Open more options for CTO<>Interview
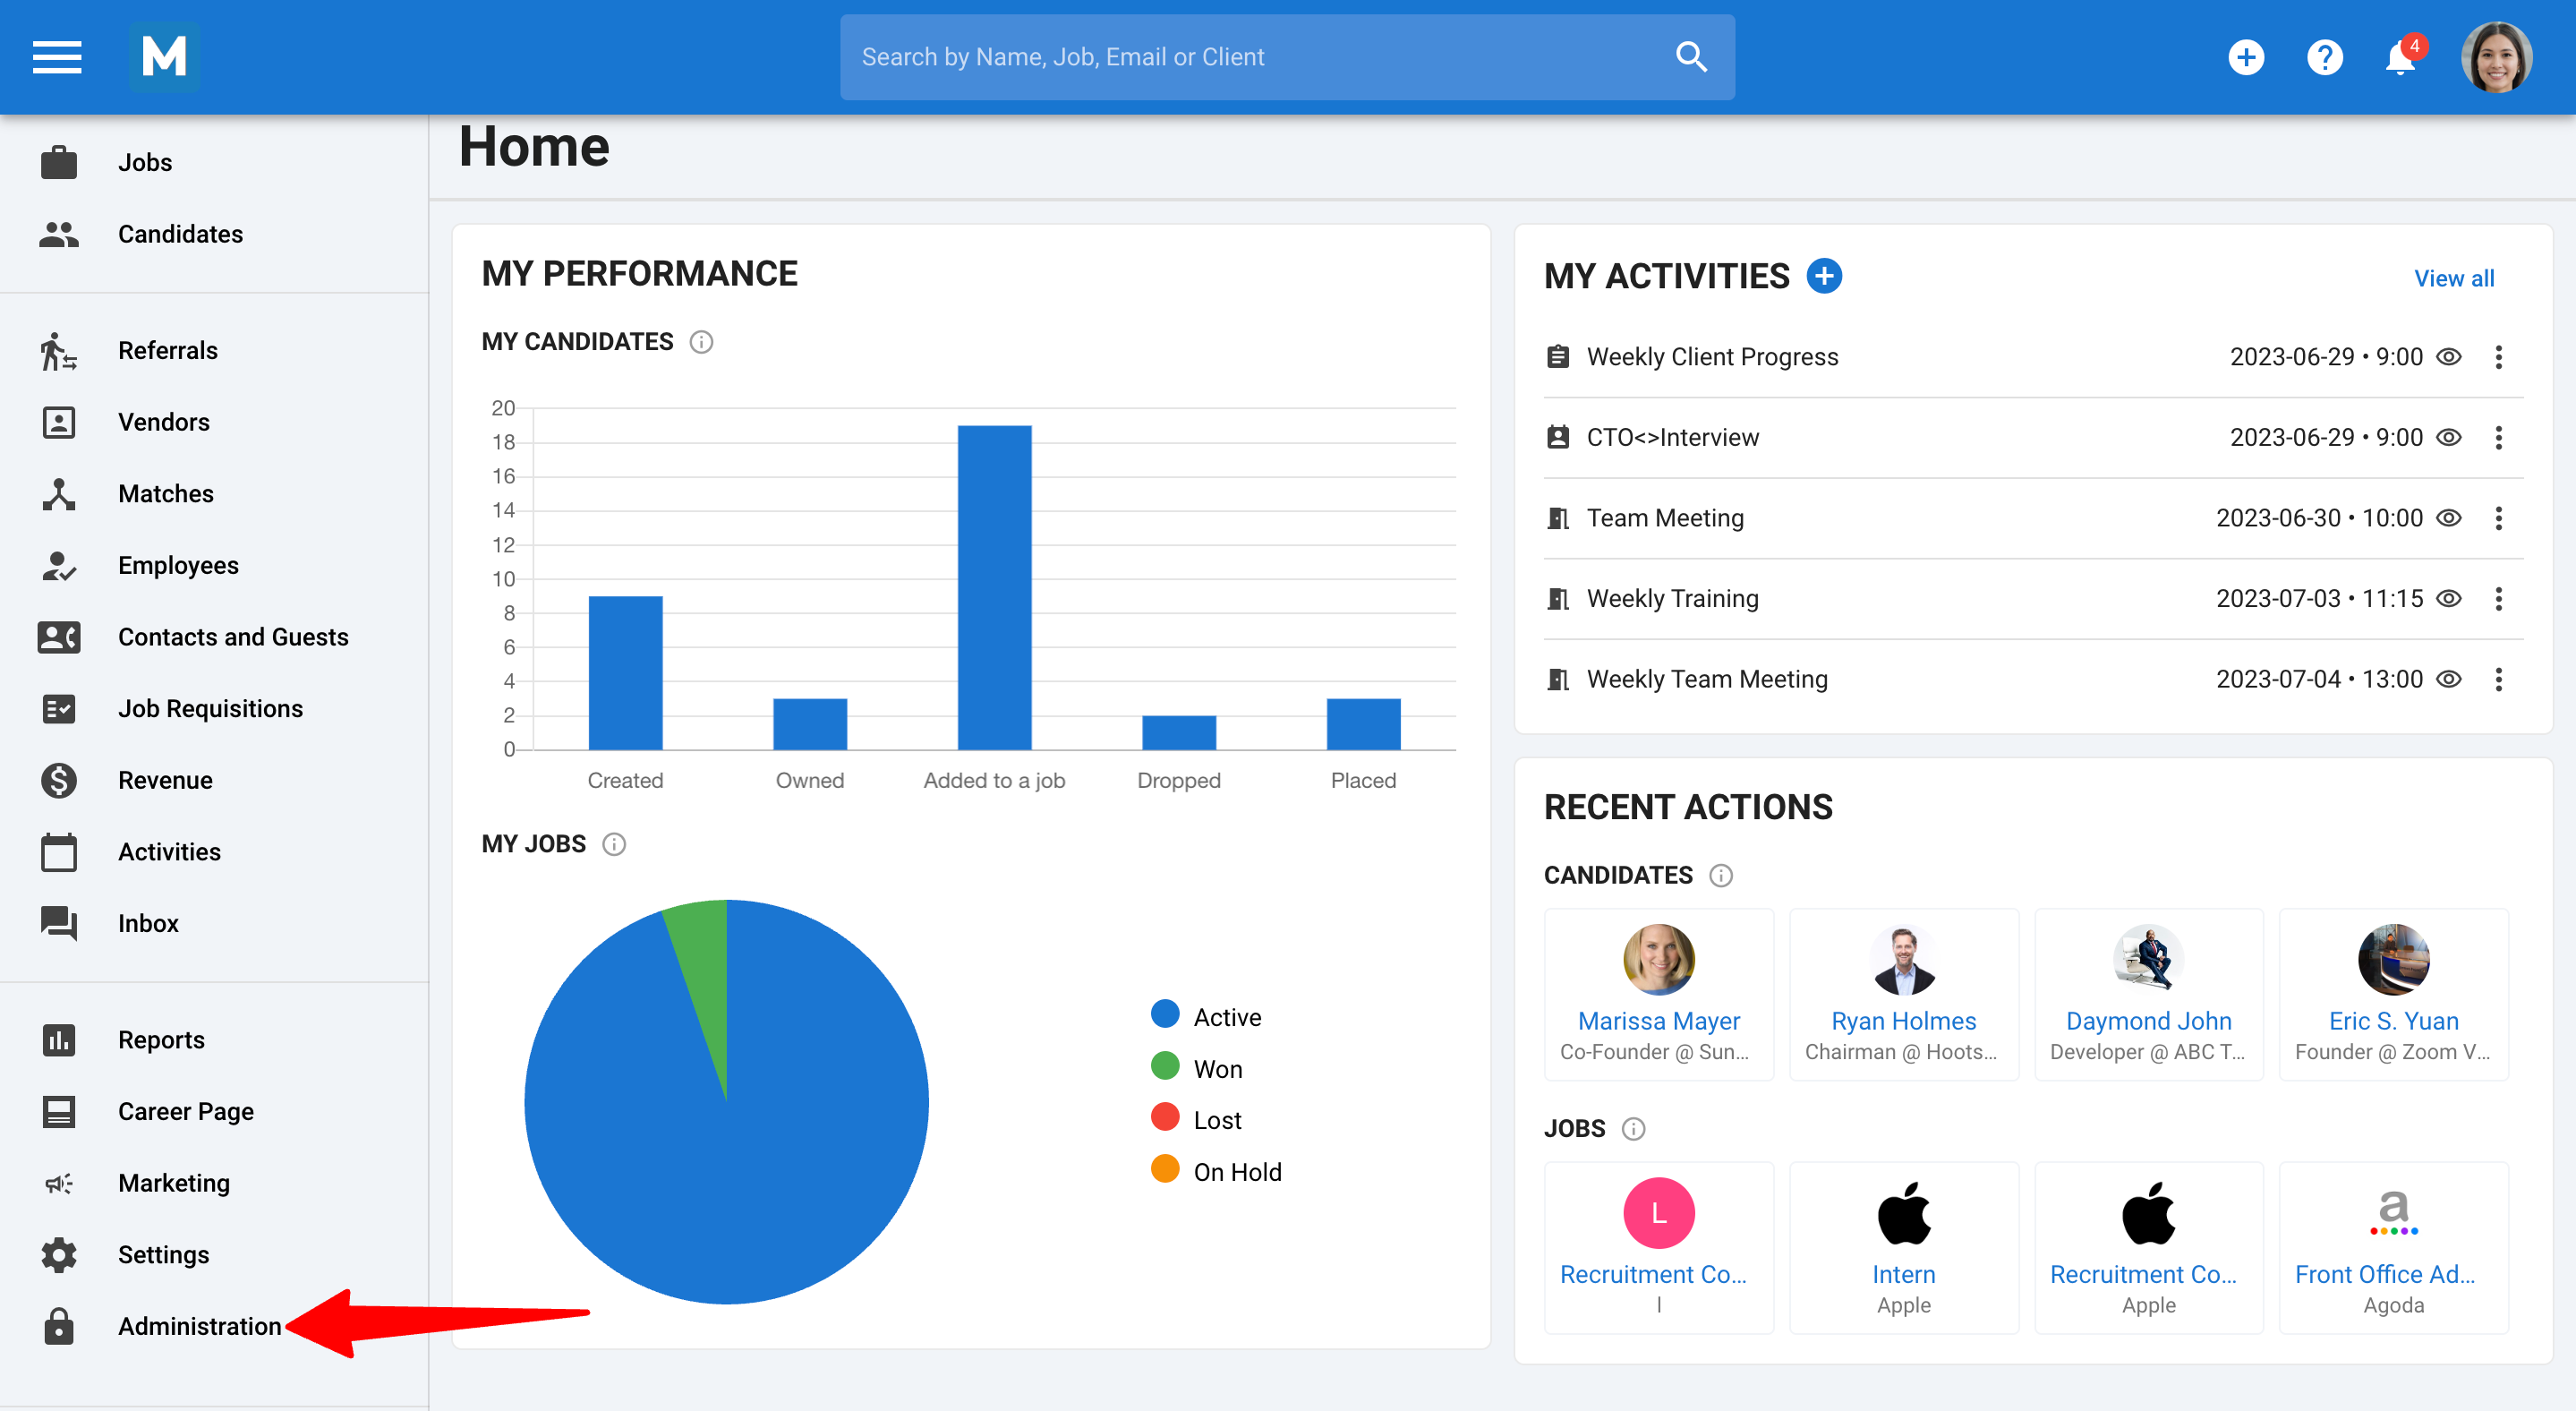The width and height of the screenshot is (2576, 1411). point(2499,437)
